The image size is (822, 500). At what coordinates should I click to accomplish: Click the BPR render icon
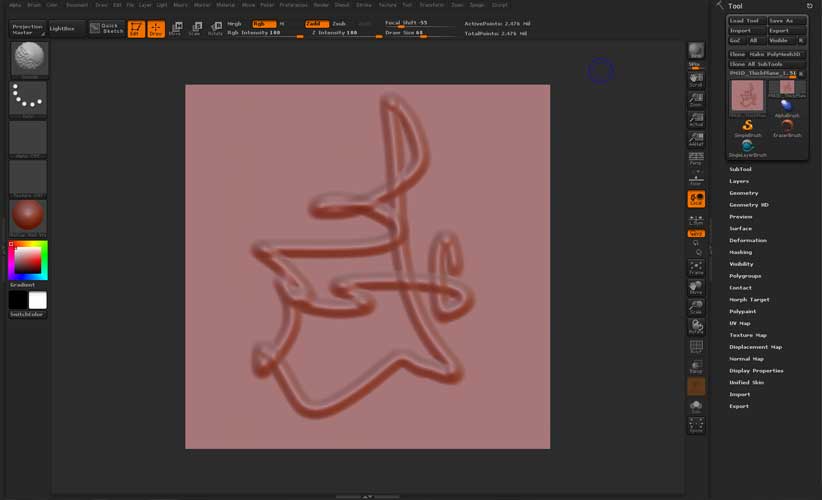pos(696,51)
